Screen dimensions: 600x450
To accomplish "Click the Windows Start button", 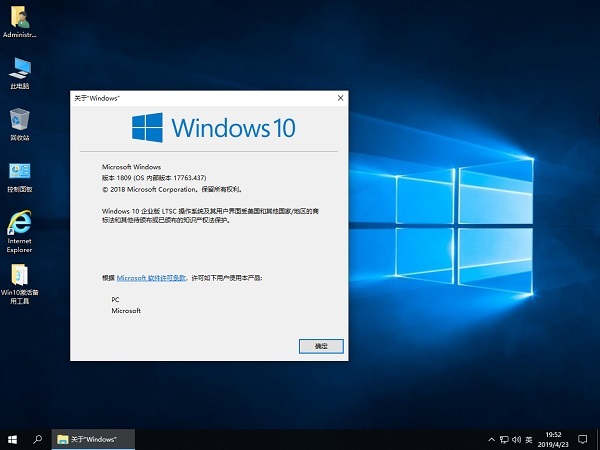I will click(x=12, y=439).
